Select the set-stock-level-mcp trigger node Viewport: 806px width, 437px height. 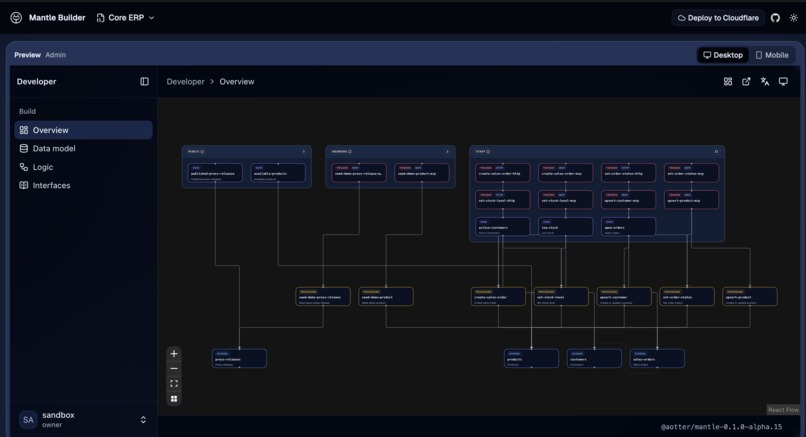565,199
